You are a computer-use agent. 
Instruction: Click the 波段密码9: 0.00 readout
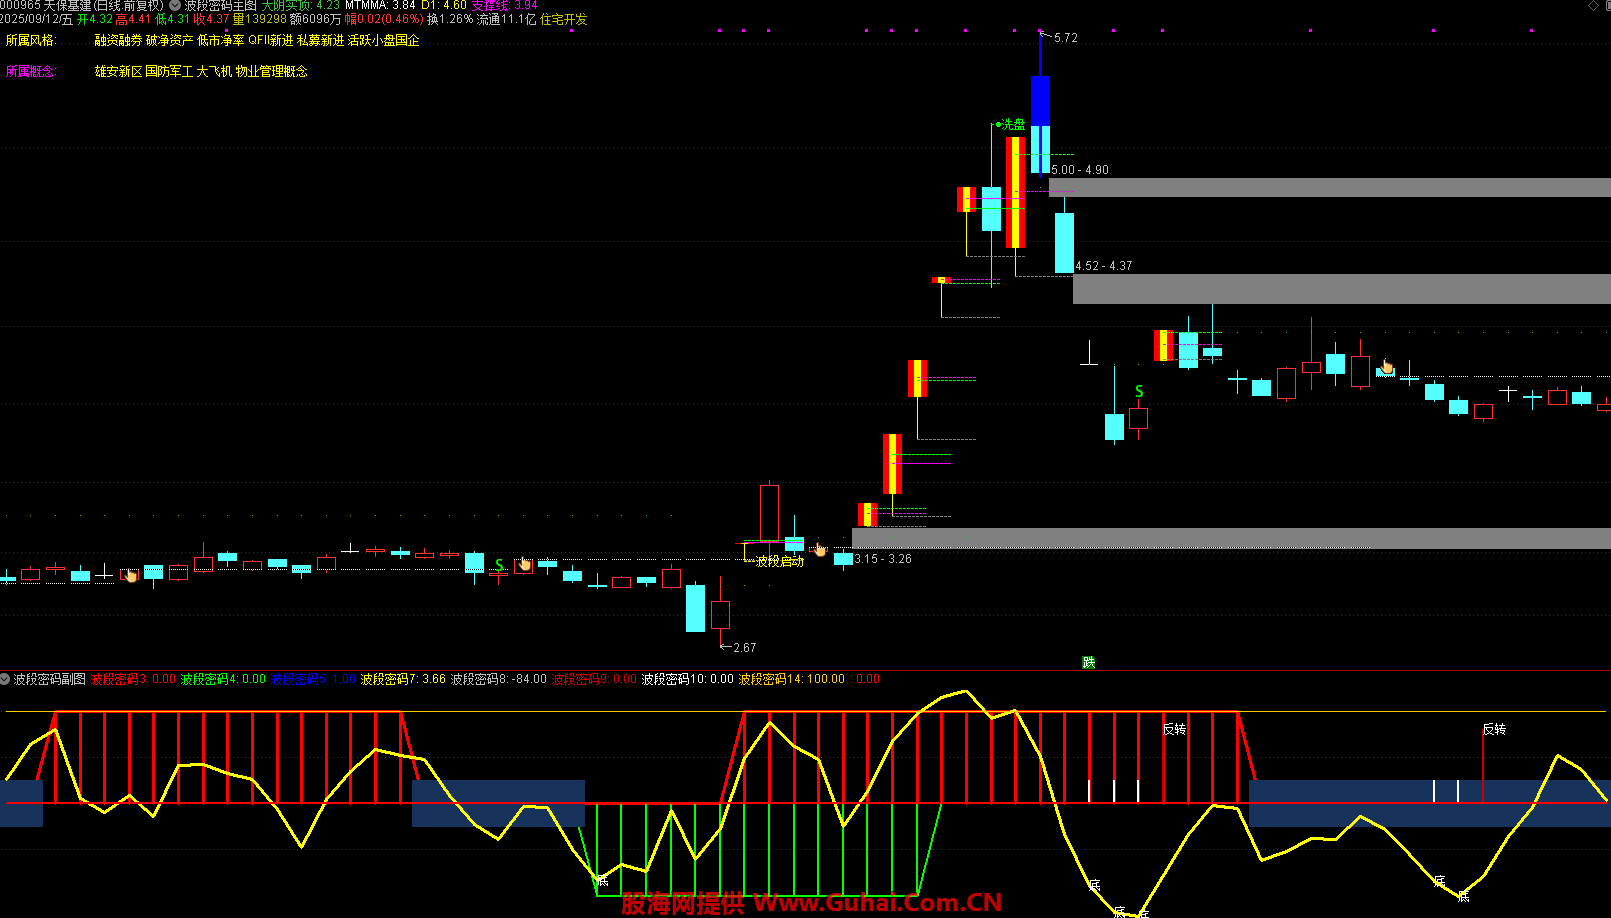point(594,679)
